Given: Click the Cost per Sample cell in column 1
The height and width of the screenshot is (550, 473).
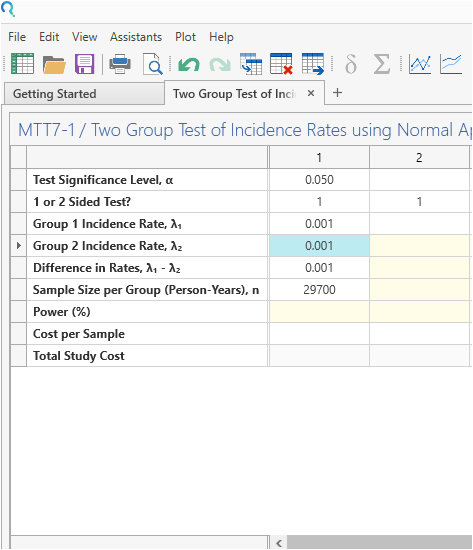Looking at the screenshot, I should pyautogui.click(x=319, y=334).
